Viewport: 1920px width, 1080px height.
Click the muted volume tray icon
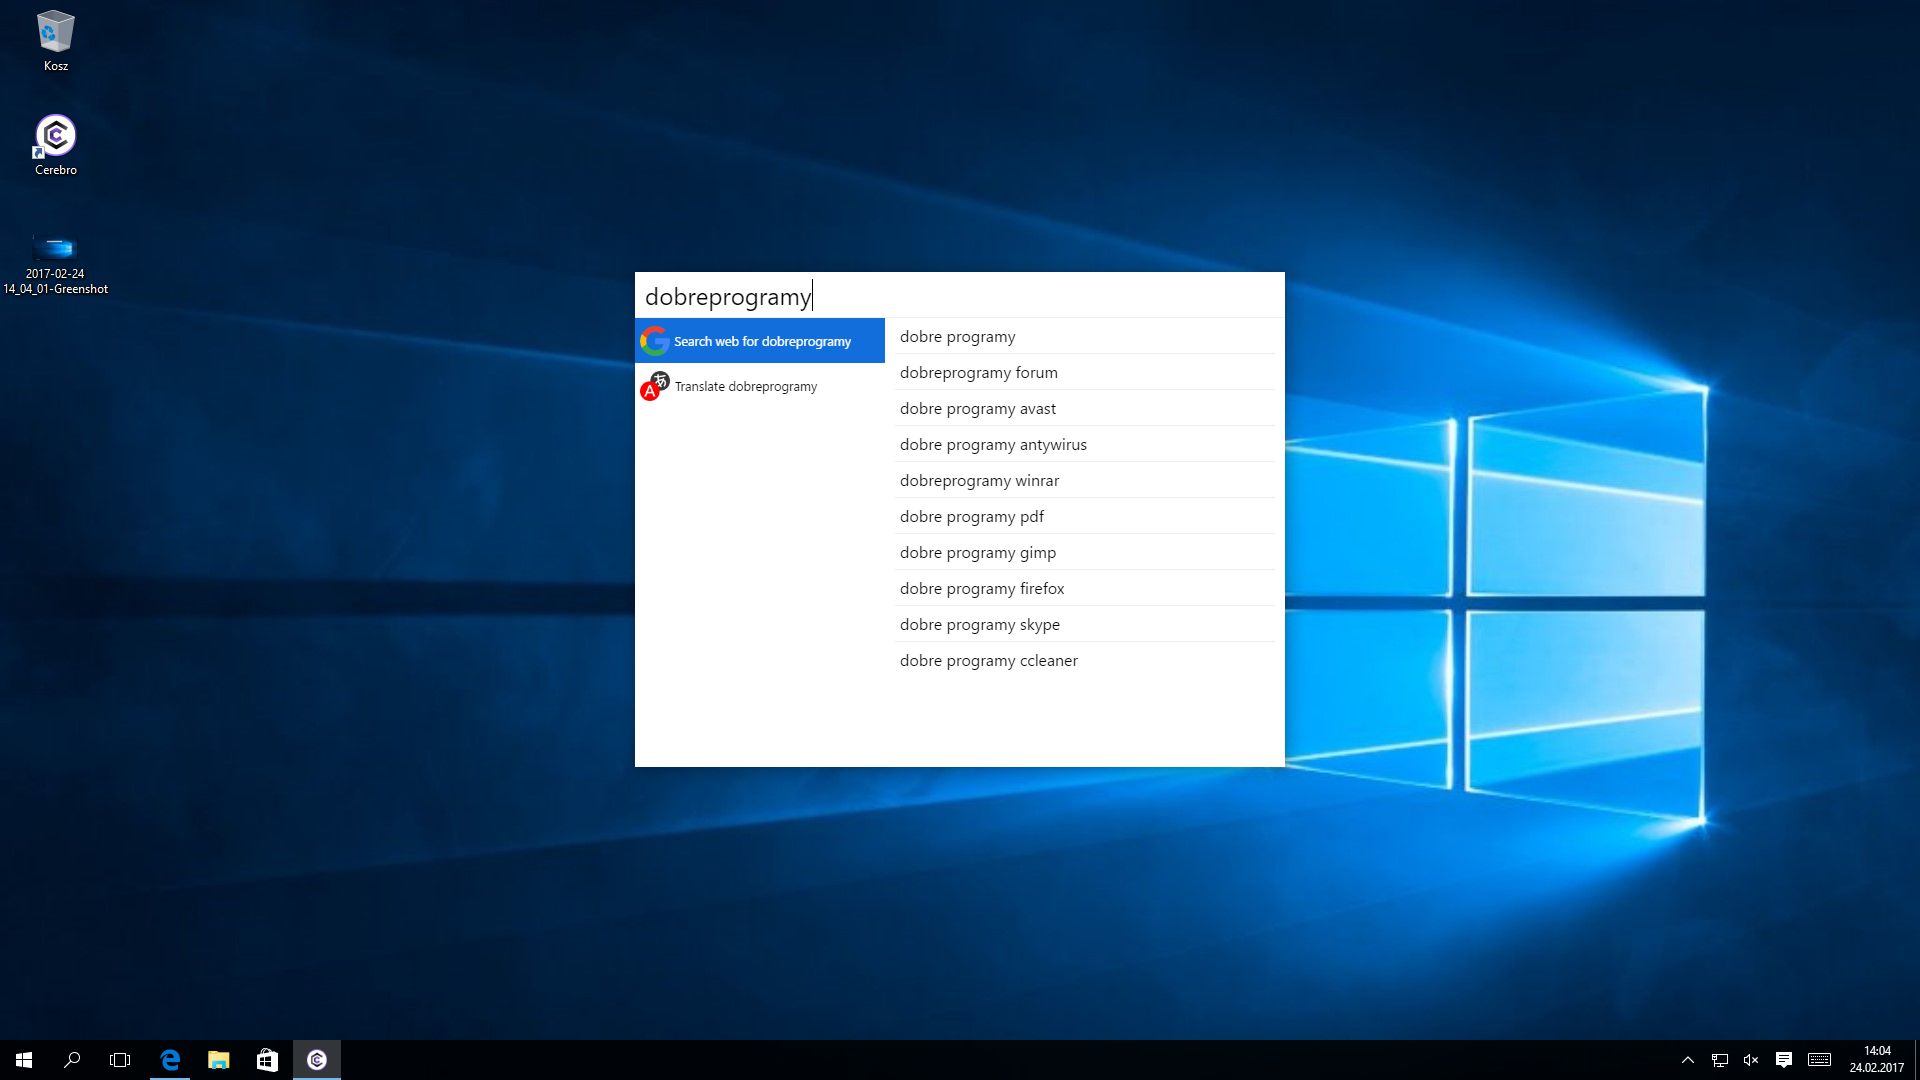tap(1751, 1060)
